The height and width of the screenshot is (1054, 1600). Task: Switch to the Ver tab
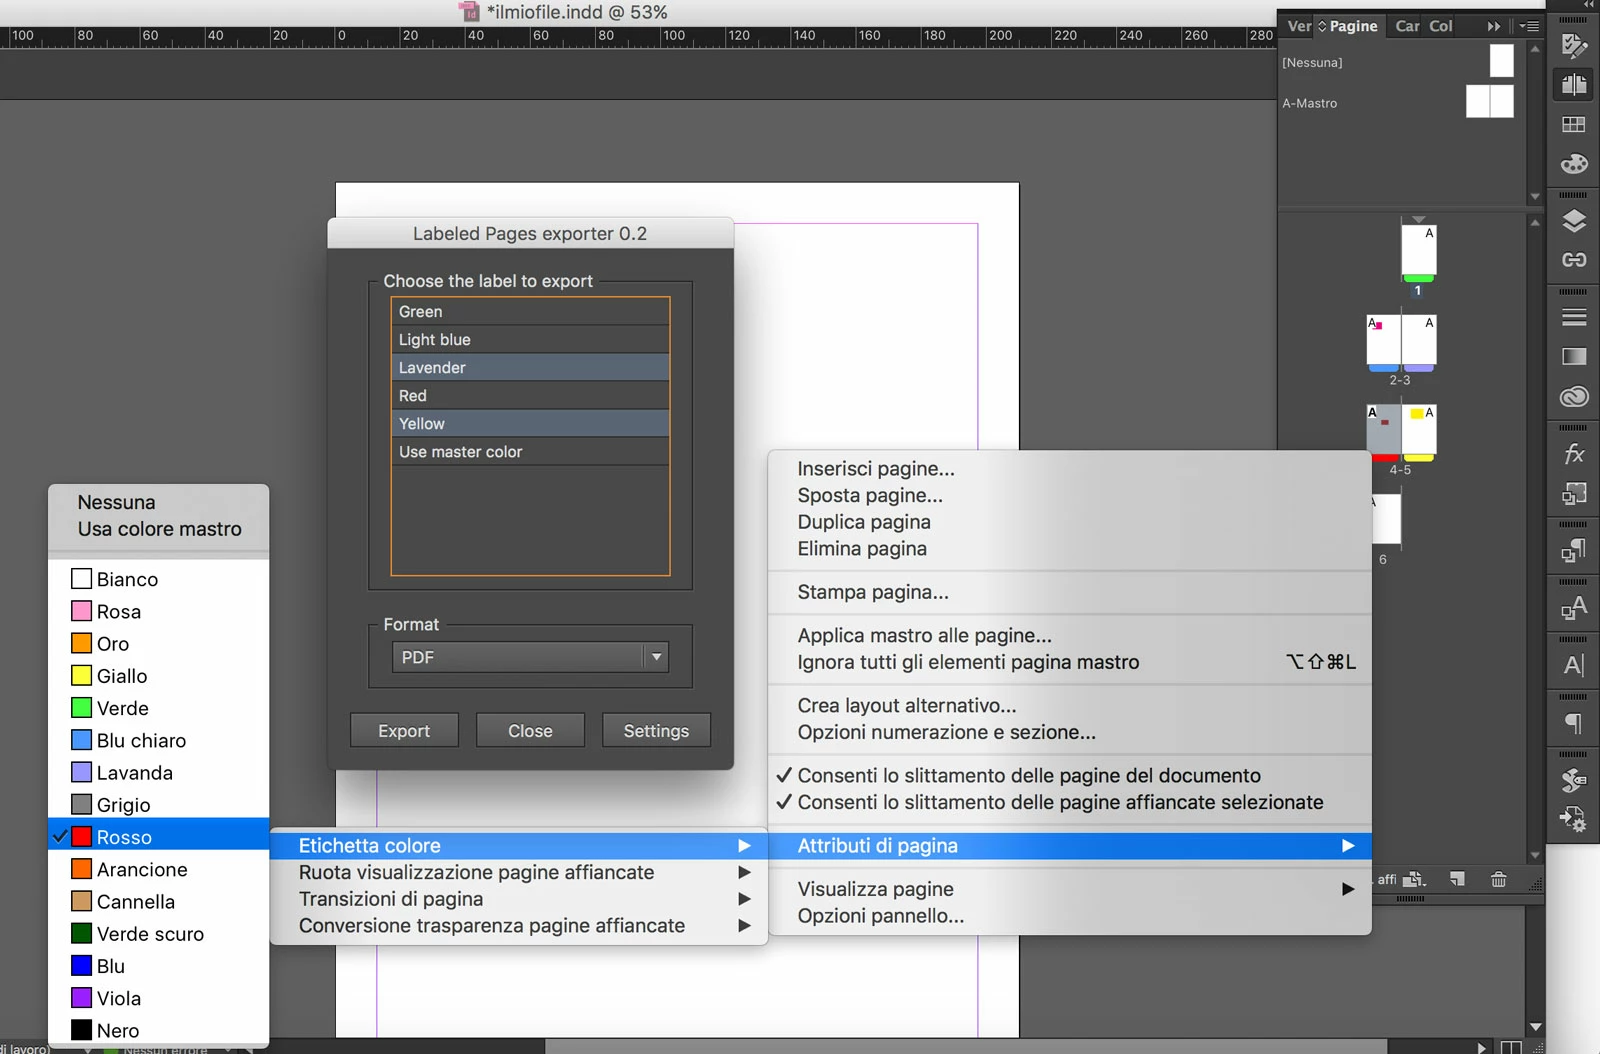tap(1299, 26)
